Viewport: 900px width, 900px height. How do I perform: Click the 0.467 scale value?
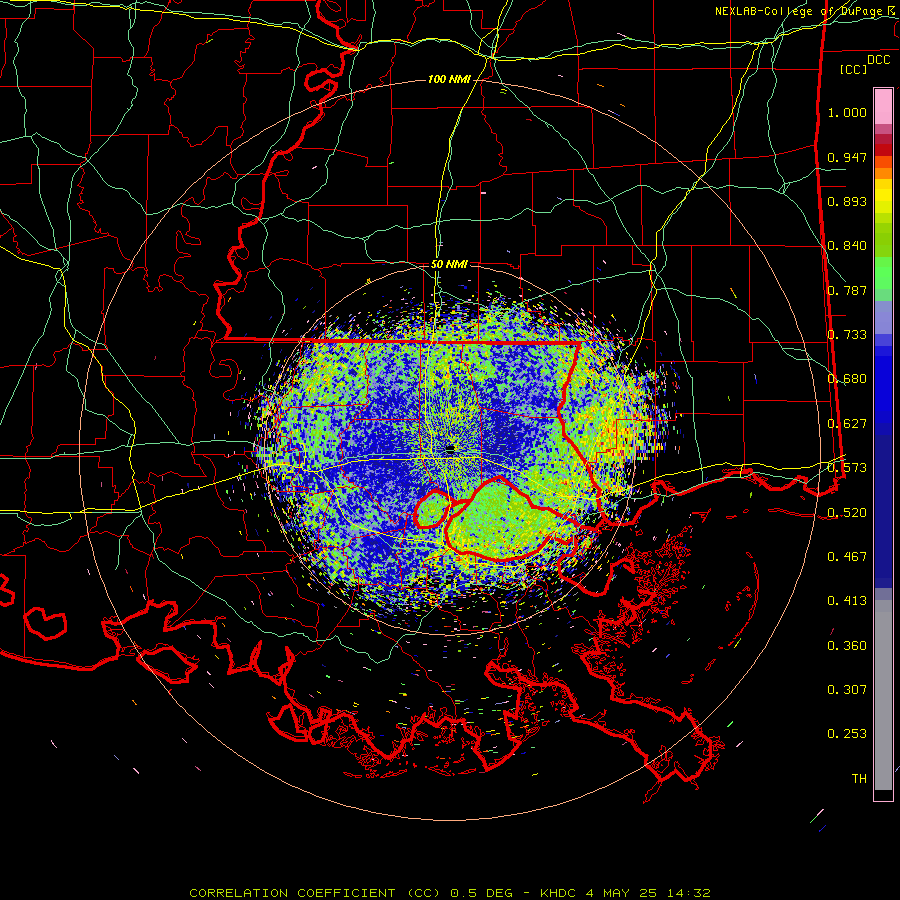847,556
